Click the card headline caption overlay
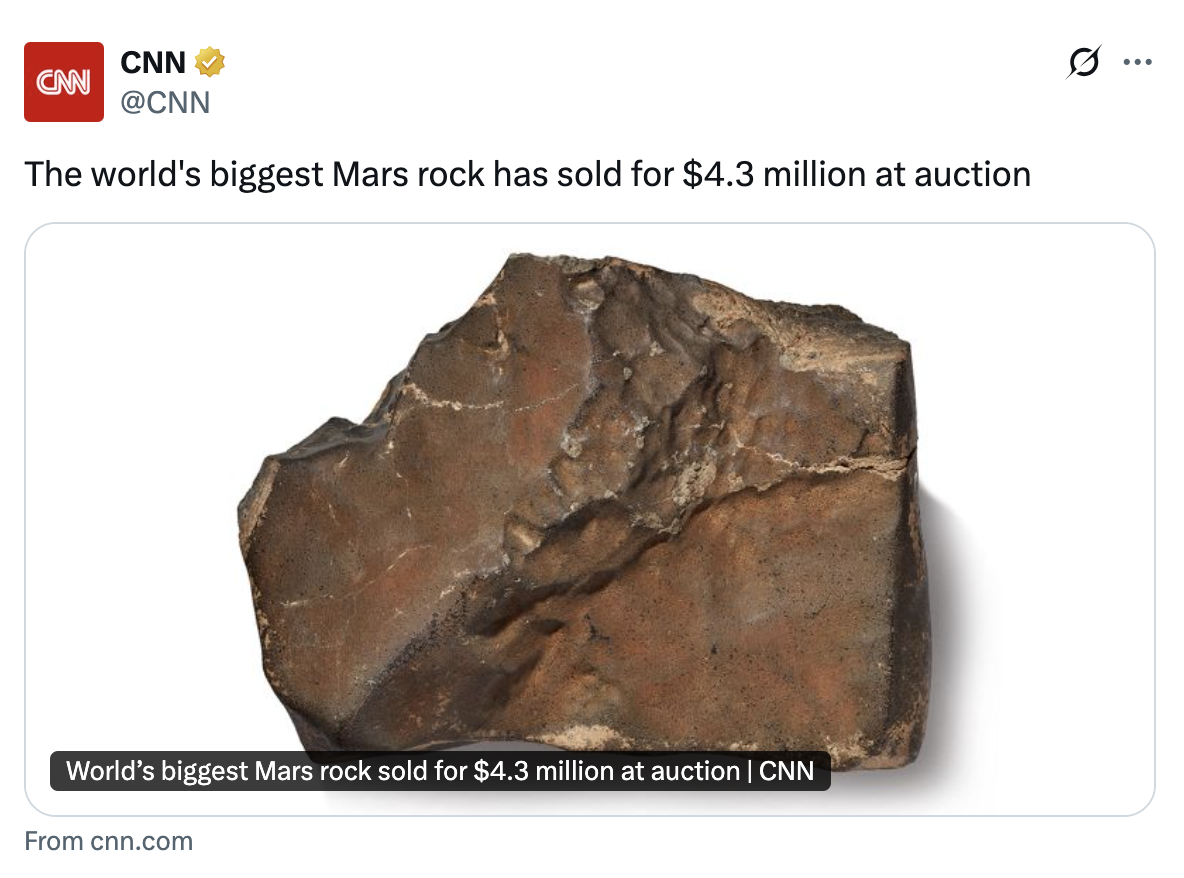The height and width of the screenshot is (878, 1184). [x=440, y=771]
